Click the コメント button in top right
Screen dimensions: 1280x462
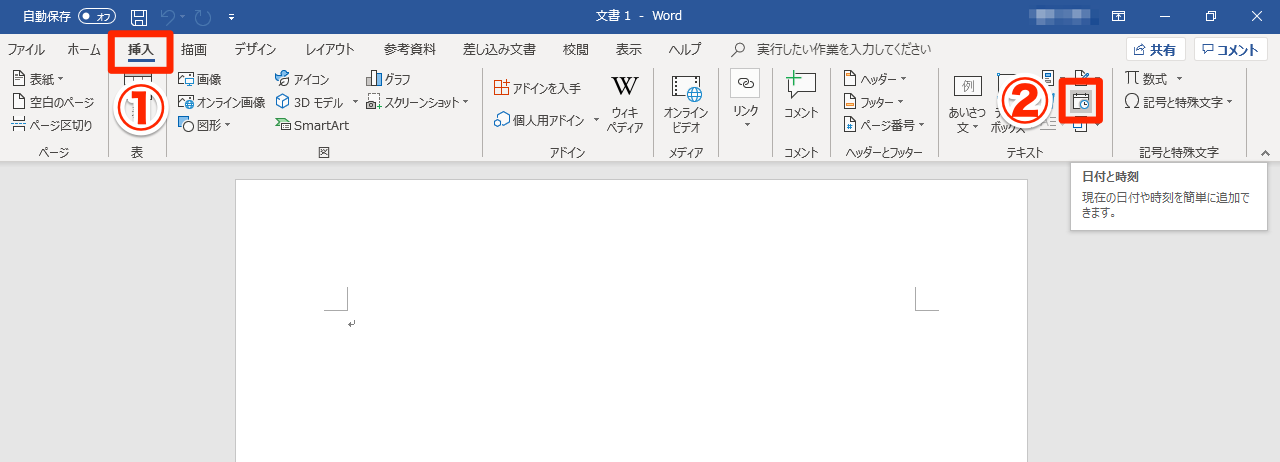[1231, 50]
